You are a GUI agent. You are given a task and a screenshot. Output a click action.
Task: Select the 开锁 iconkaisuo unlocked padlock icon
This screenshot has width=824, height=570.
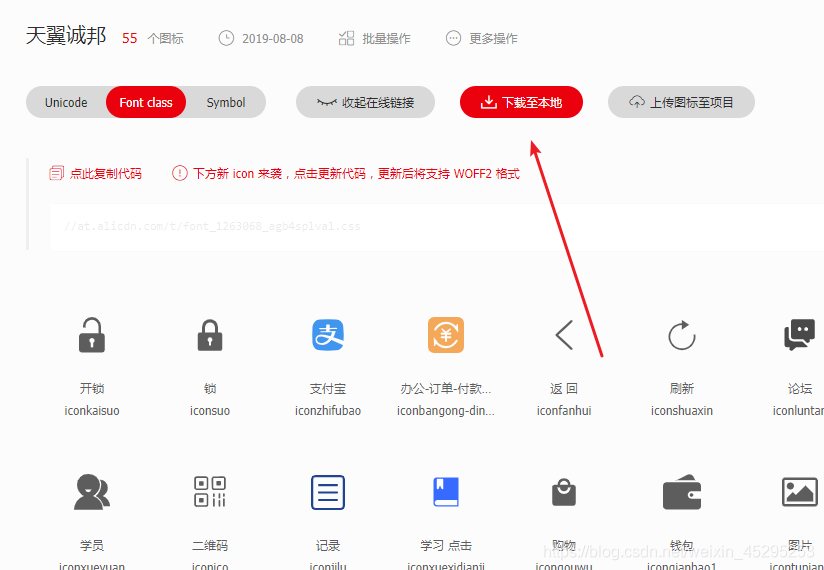click(x=92, y=335)
